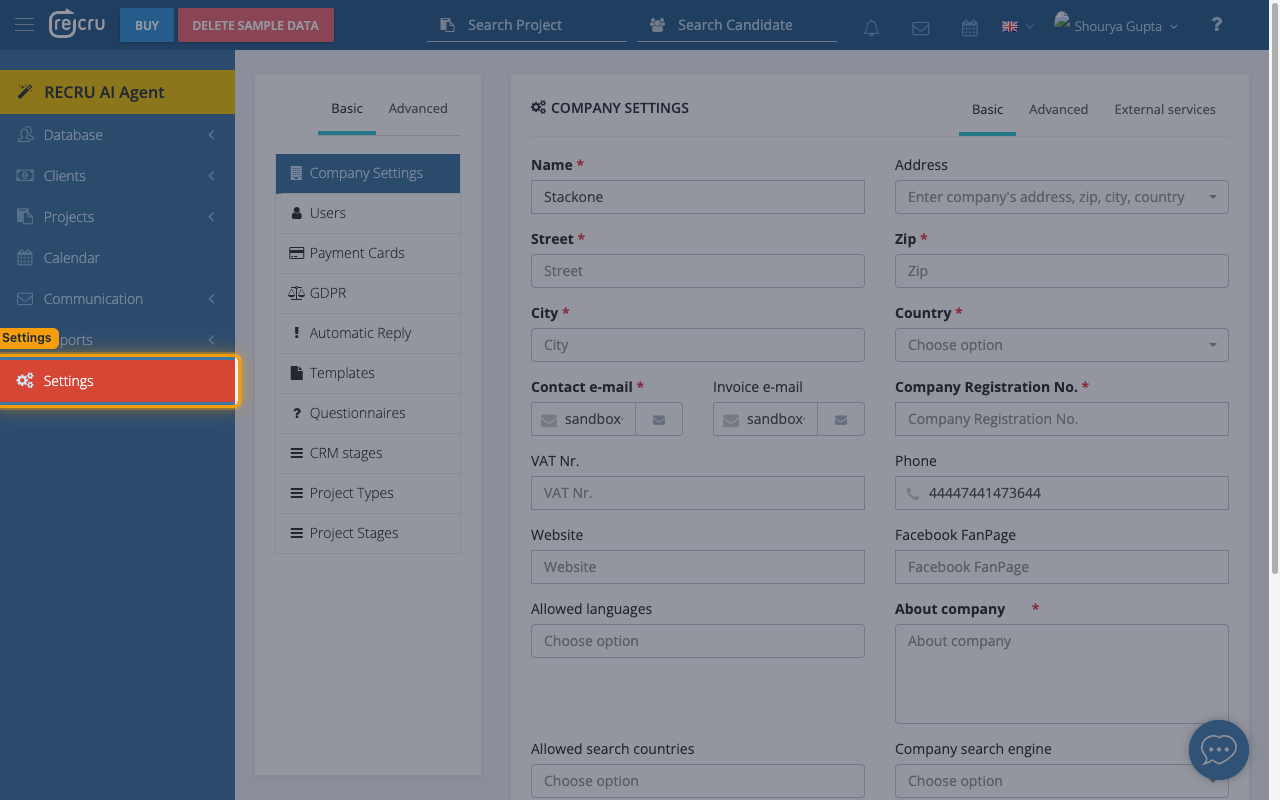Open RECRU AI Agent

(117, 92)
